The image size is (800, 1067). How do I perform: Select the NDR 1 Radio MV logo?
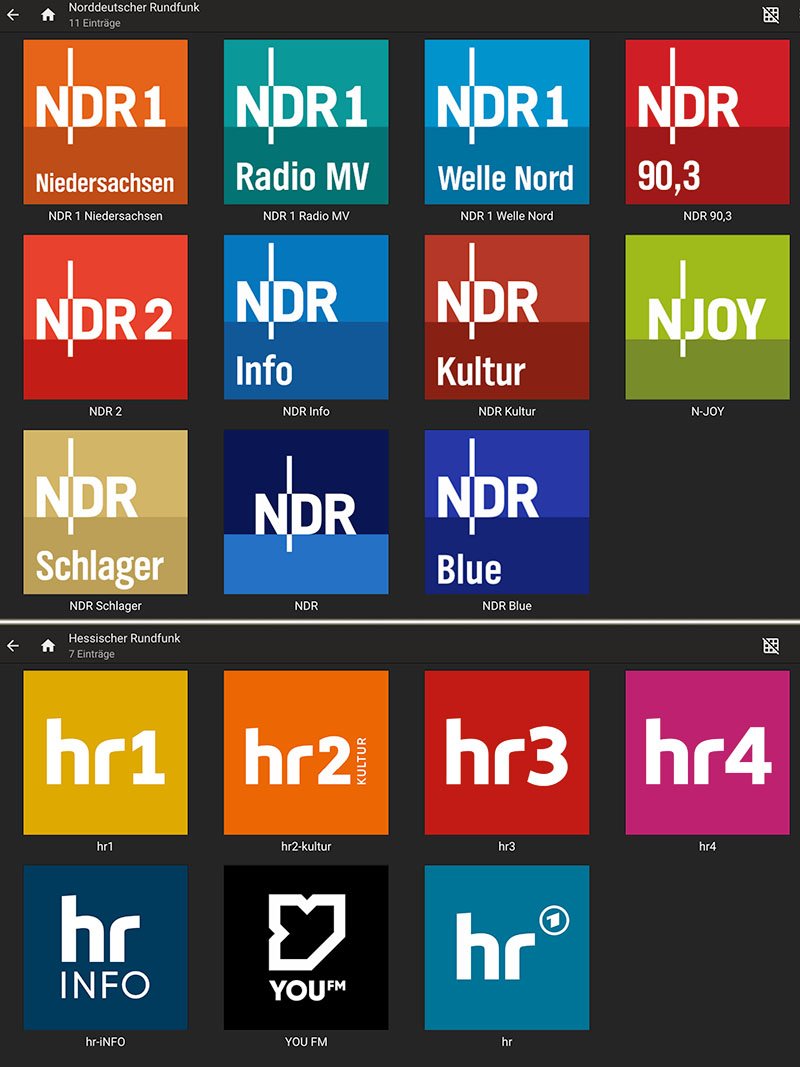click(306, 122)
